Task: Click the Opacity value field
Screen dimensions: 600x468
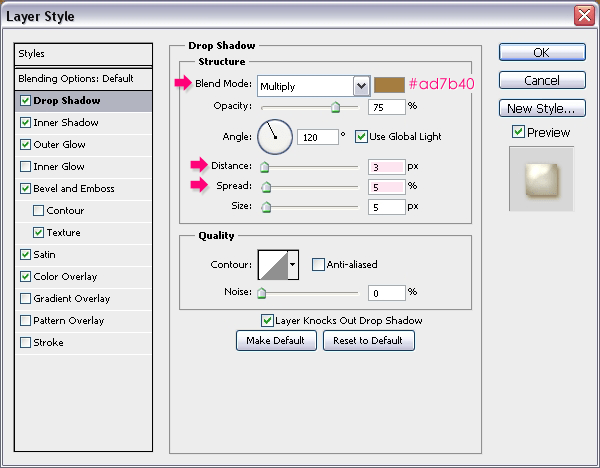Action: pyautogui.click(x=386, y=107)
